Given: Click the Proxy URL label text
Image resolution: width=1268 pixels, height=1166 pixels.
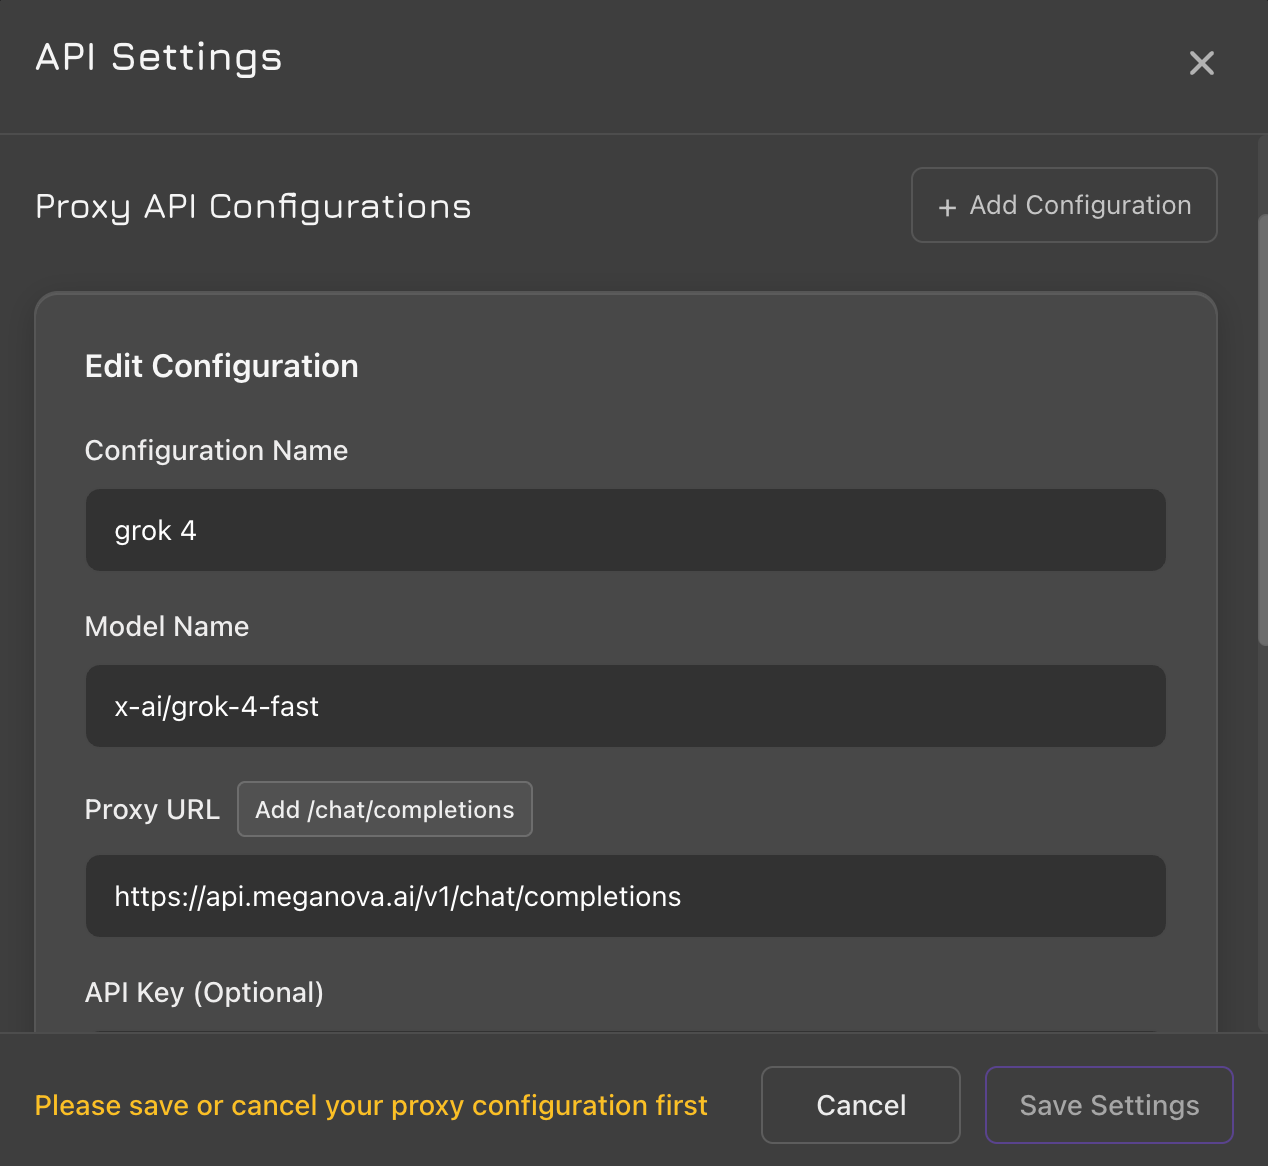Looking at the screenshot, I should point(152,810).
